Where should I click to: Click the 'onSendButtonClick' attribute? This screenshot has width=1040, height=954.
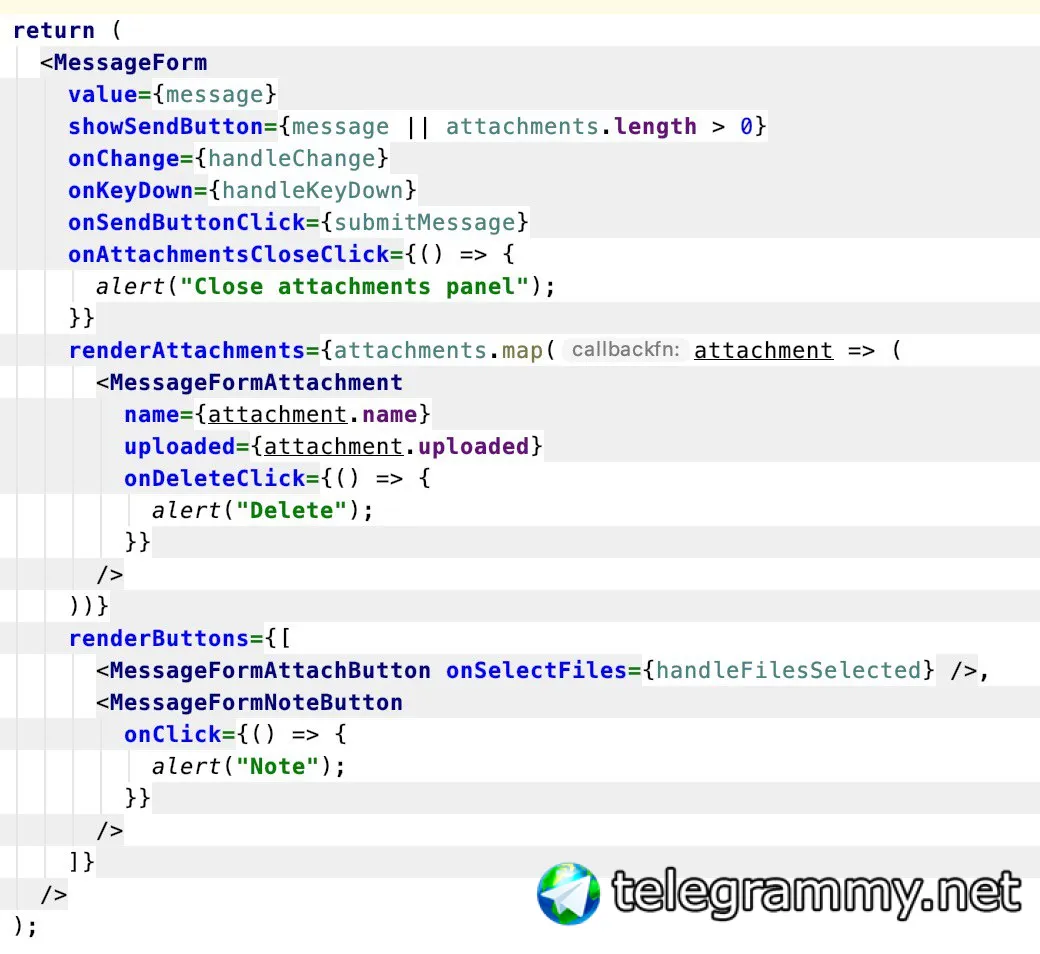coord(187,222)
